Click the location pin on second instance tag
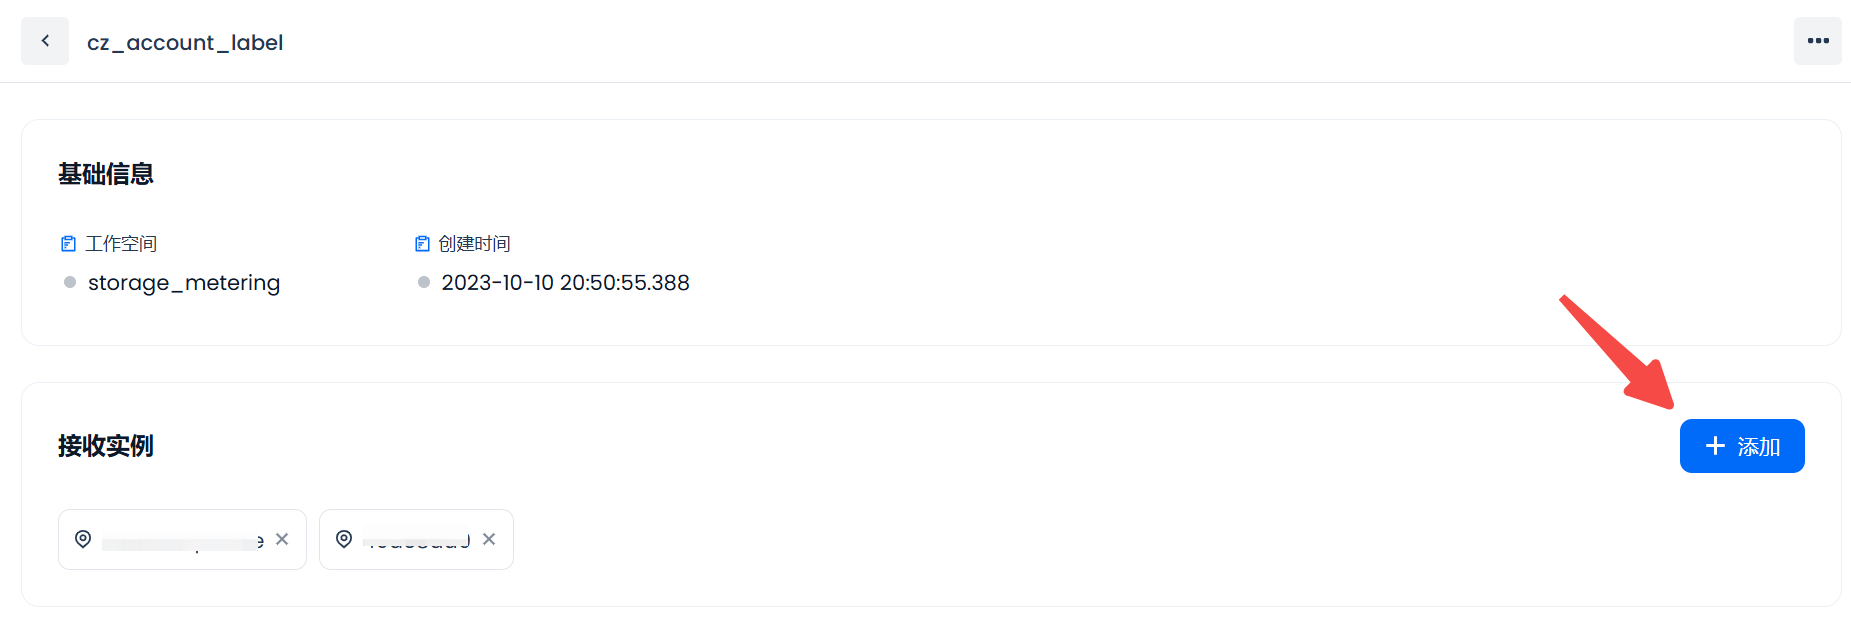This screenshot has width=1851, height=638. (344, 539)
